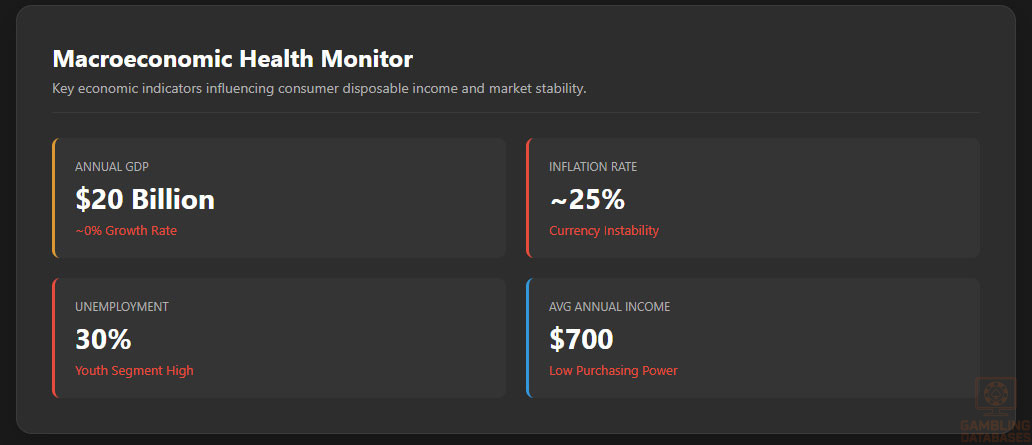This screenshot has width=1032, height=445.
Task: Click the Gambling Database watermark text
Action: [x=996, y=431]
